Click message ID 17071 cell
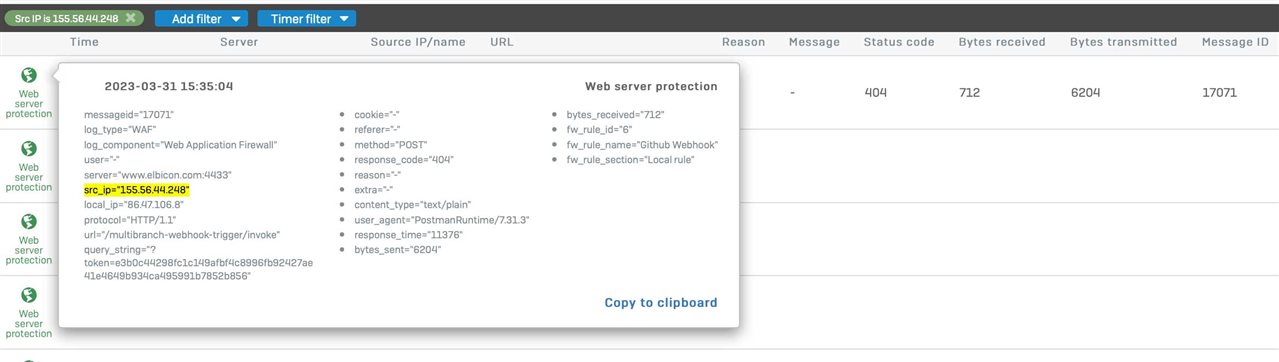 click(1220, 92)
